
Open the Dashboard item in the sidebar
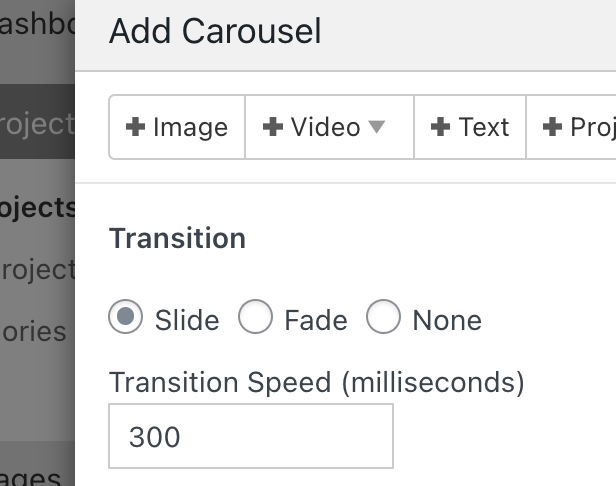point(37,25)
